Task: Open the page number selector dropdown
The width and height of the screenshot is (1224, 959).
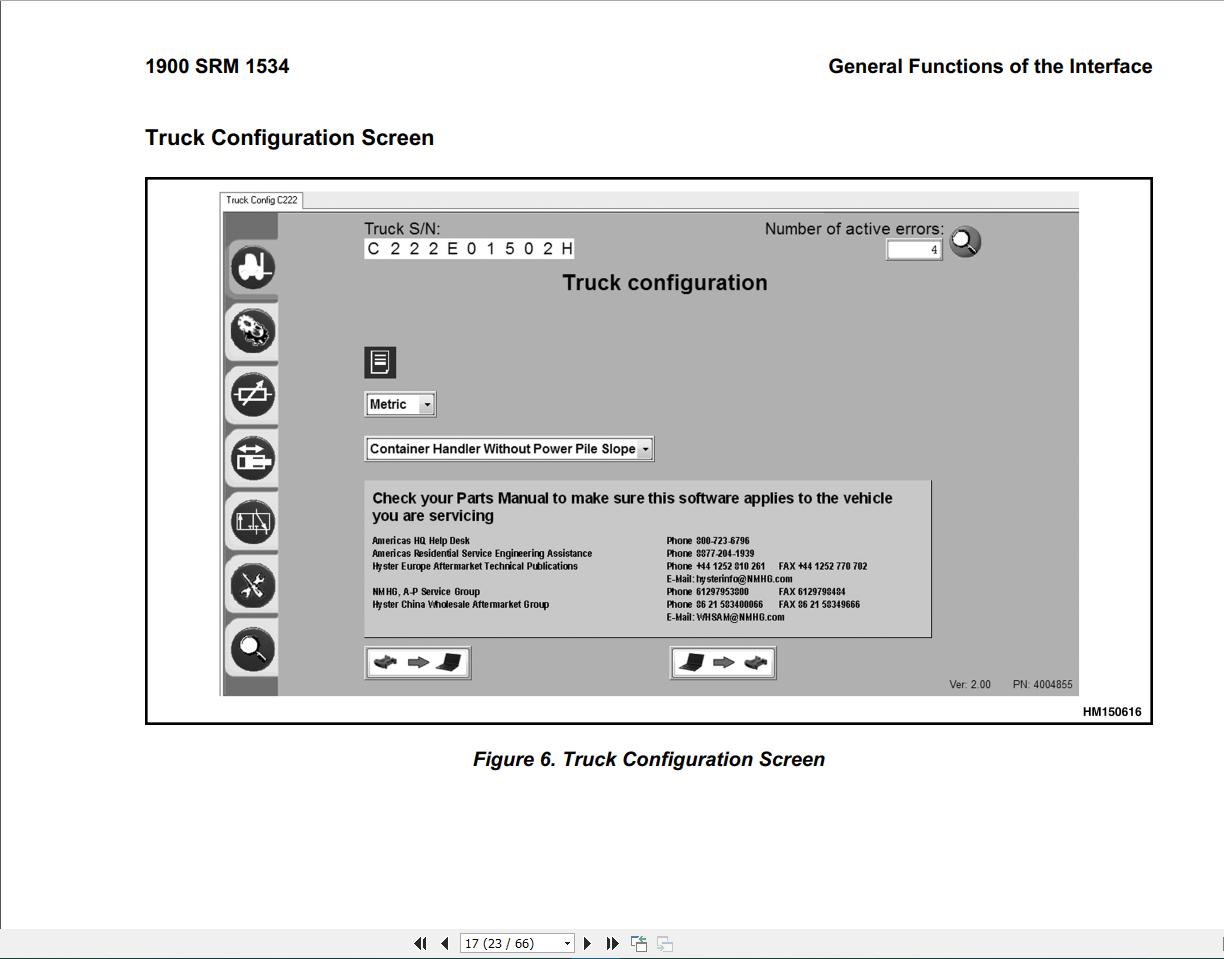Action: coord(567,943)
